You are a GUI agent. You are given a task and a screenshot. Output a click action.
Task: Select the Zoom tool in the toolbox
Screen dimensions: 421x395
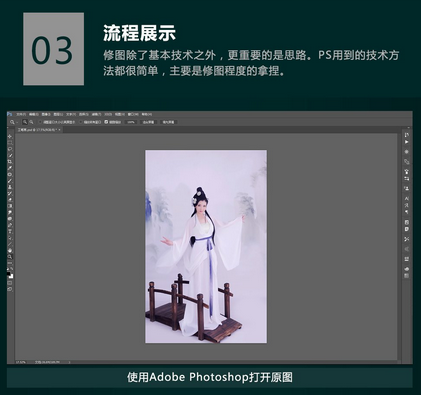coord(10,257)
